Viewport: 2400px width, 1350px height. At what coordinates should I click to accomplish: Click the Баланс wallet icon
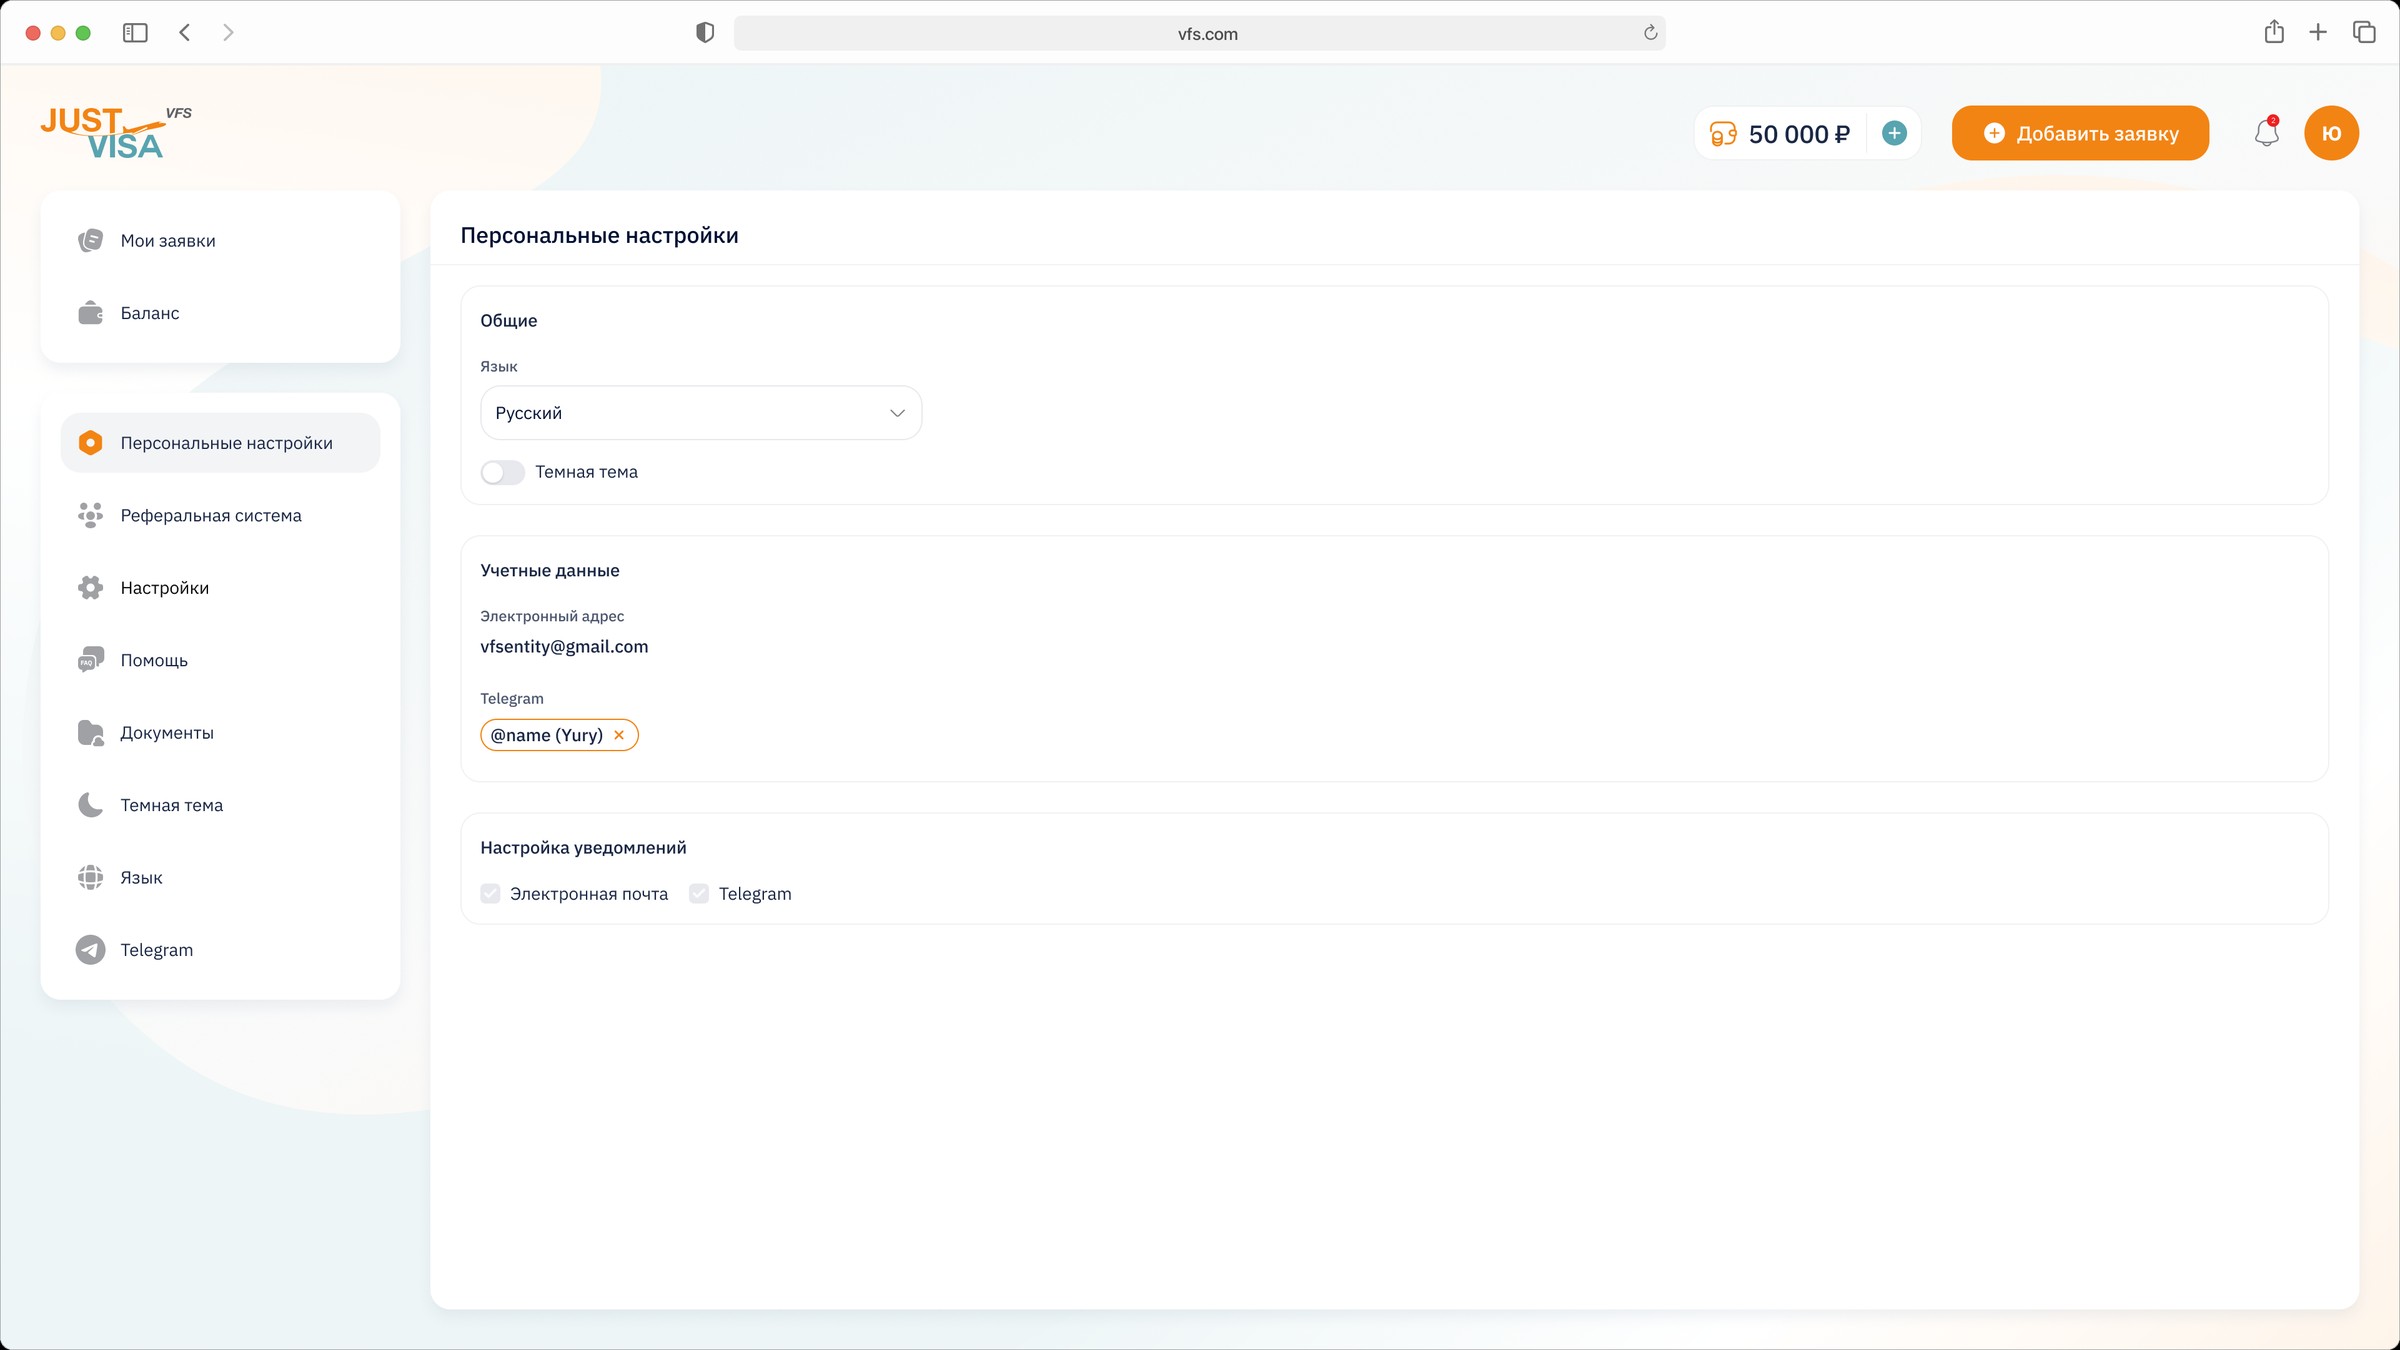point(90,313)
